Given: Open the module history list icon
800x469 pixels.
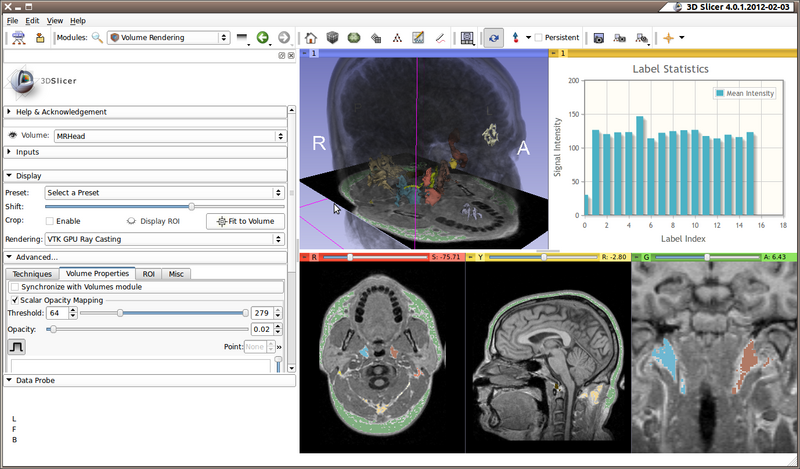Looking at the screenshot, I should [242, 38].
